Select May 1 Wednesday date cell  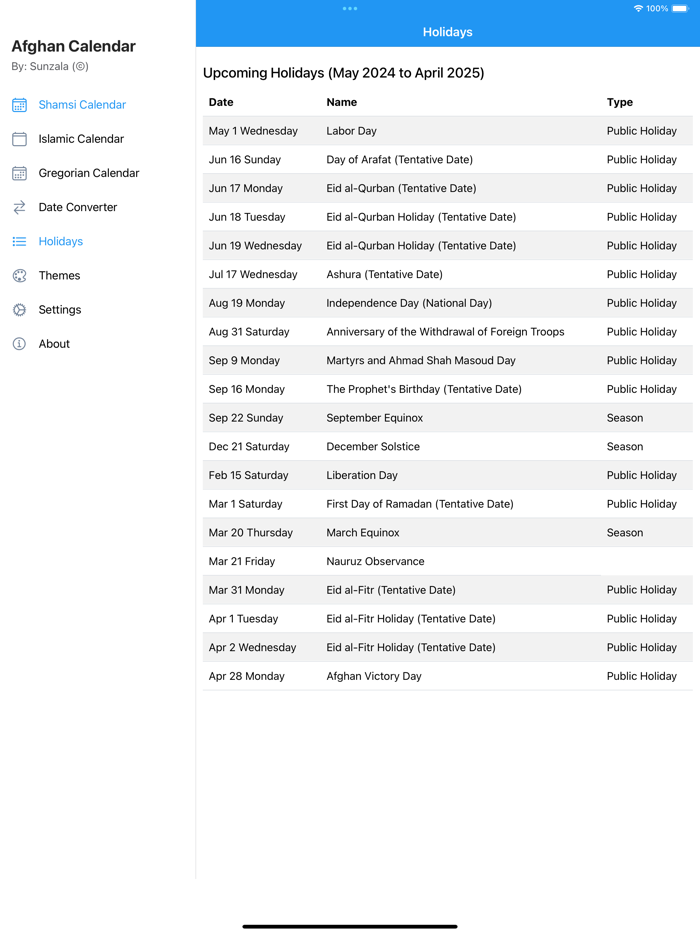coord(253,131)
